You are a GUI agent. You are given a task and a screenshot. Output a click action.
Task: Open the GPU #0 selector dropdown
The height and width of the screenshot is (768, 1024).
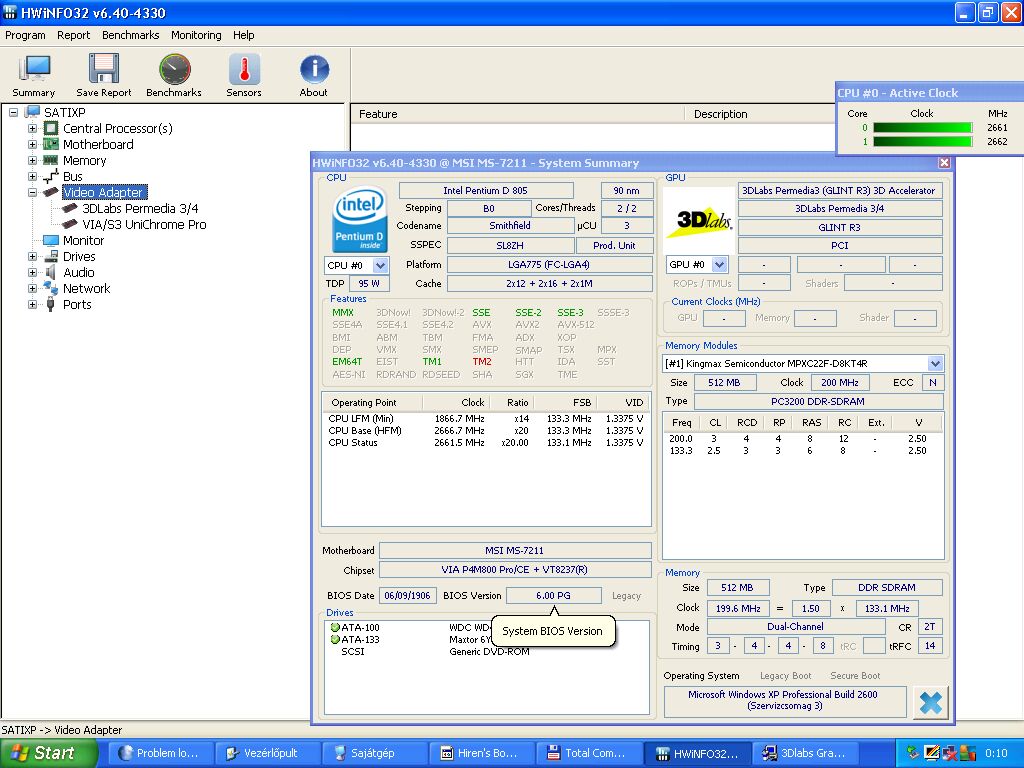click(719, 264)
